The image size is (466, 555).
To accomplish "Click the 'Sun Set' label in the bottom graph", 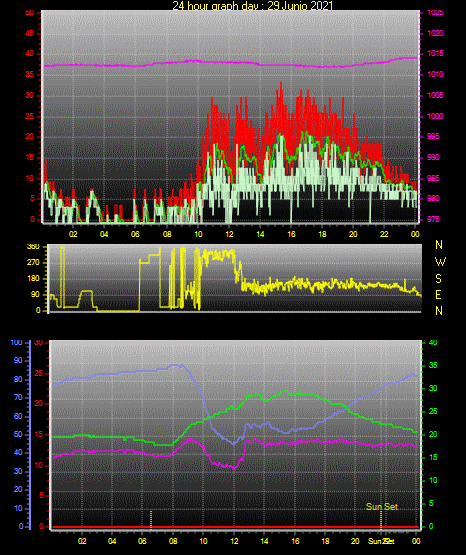I will 382,507.
